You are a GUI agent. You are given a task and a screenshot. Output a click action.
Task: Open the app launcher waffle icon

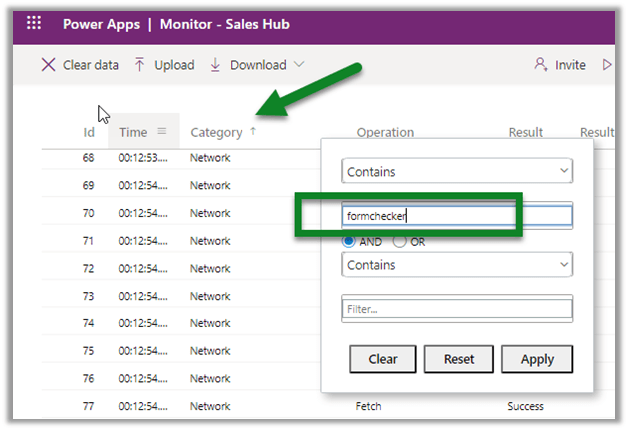click(x=34, y=23)
